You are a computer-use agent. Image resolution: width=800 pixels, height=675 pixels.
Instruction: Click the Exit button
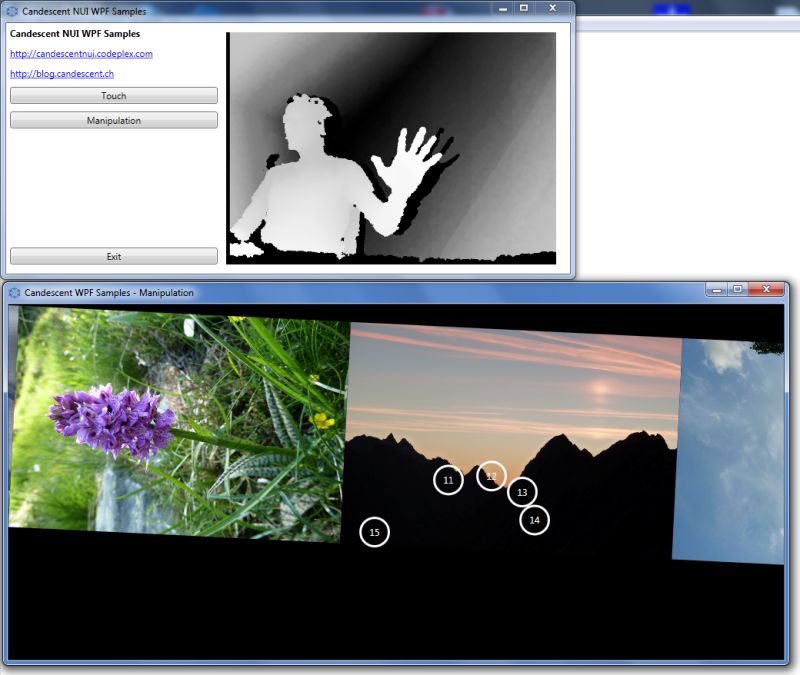(113, 256)
